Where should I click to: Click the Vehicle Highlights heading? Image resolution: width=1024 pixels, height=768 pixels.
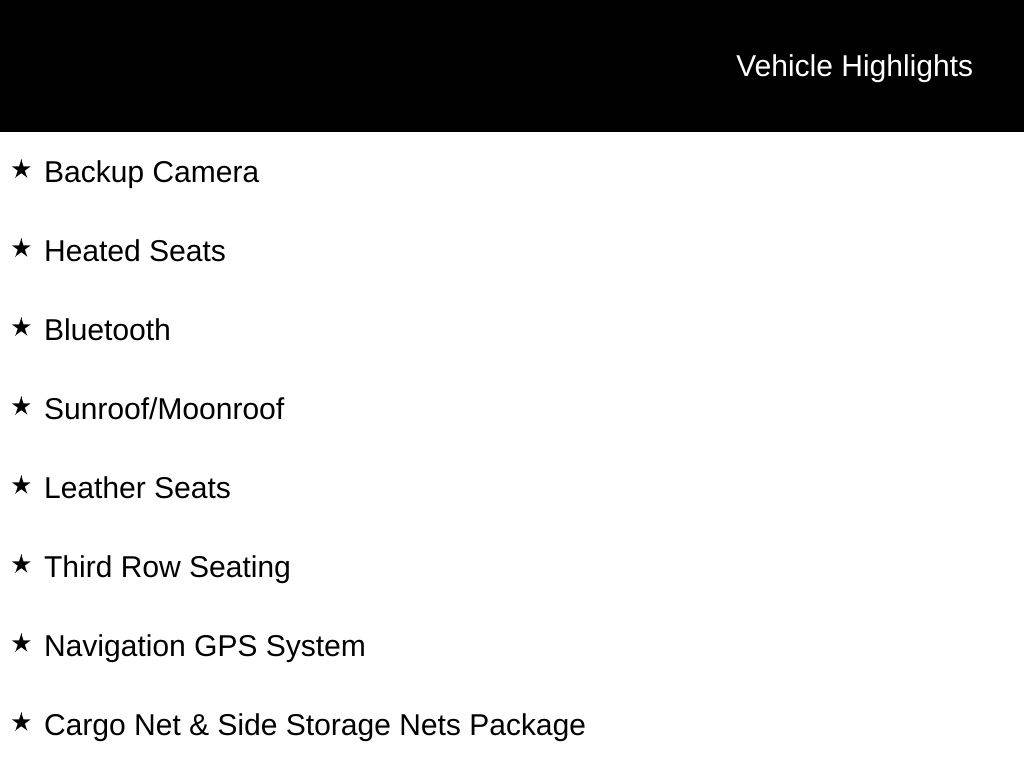click(854, 67)
